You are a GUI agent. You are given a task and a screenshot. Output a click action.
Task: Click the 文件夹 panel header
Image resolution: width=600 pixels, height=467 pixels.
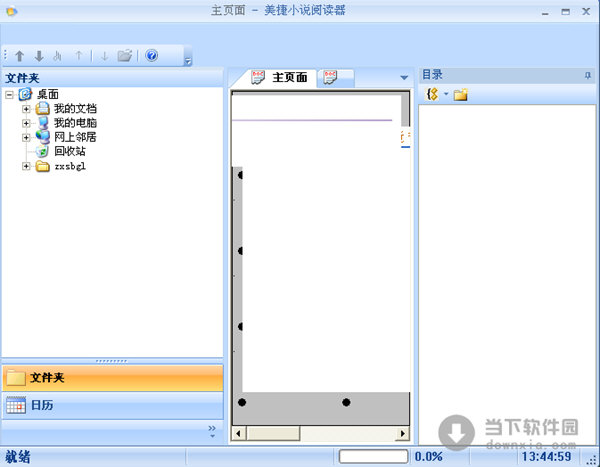point(112,78)
